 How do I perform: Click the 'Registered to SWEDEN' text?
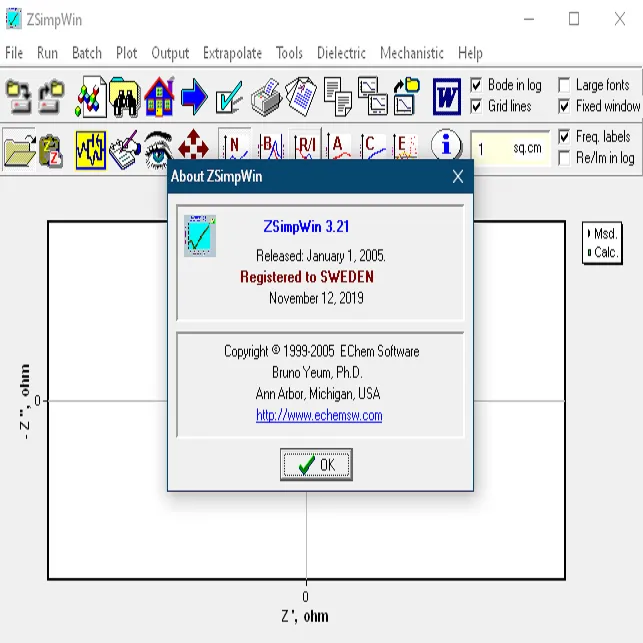point(307,277)
